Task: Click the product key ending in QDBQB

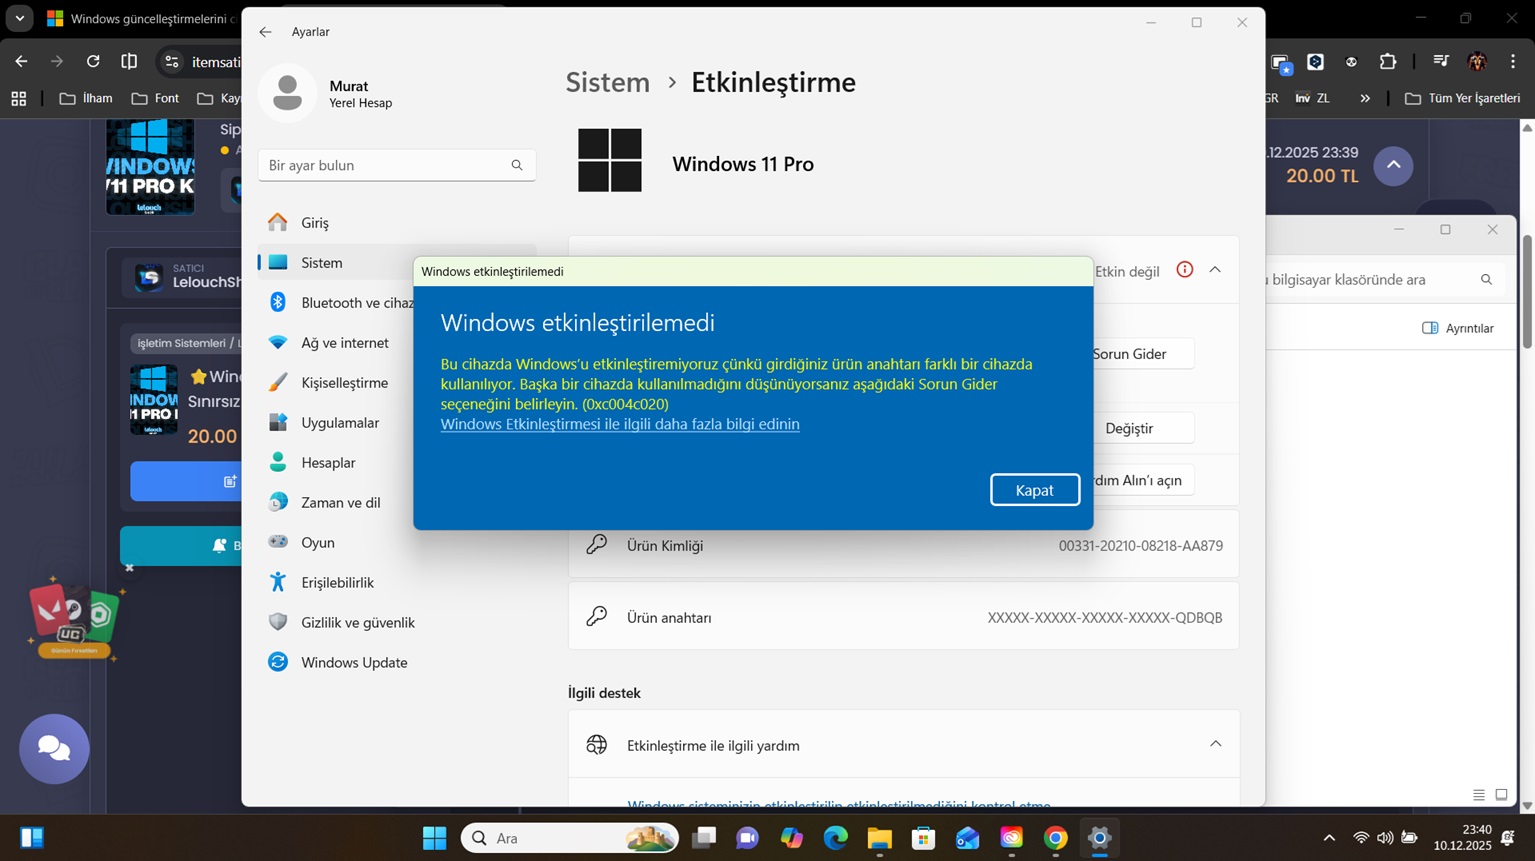Action: [x=1105, y=618]
